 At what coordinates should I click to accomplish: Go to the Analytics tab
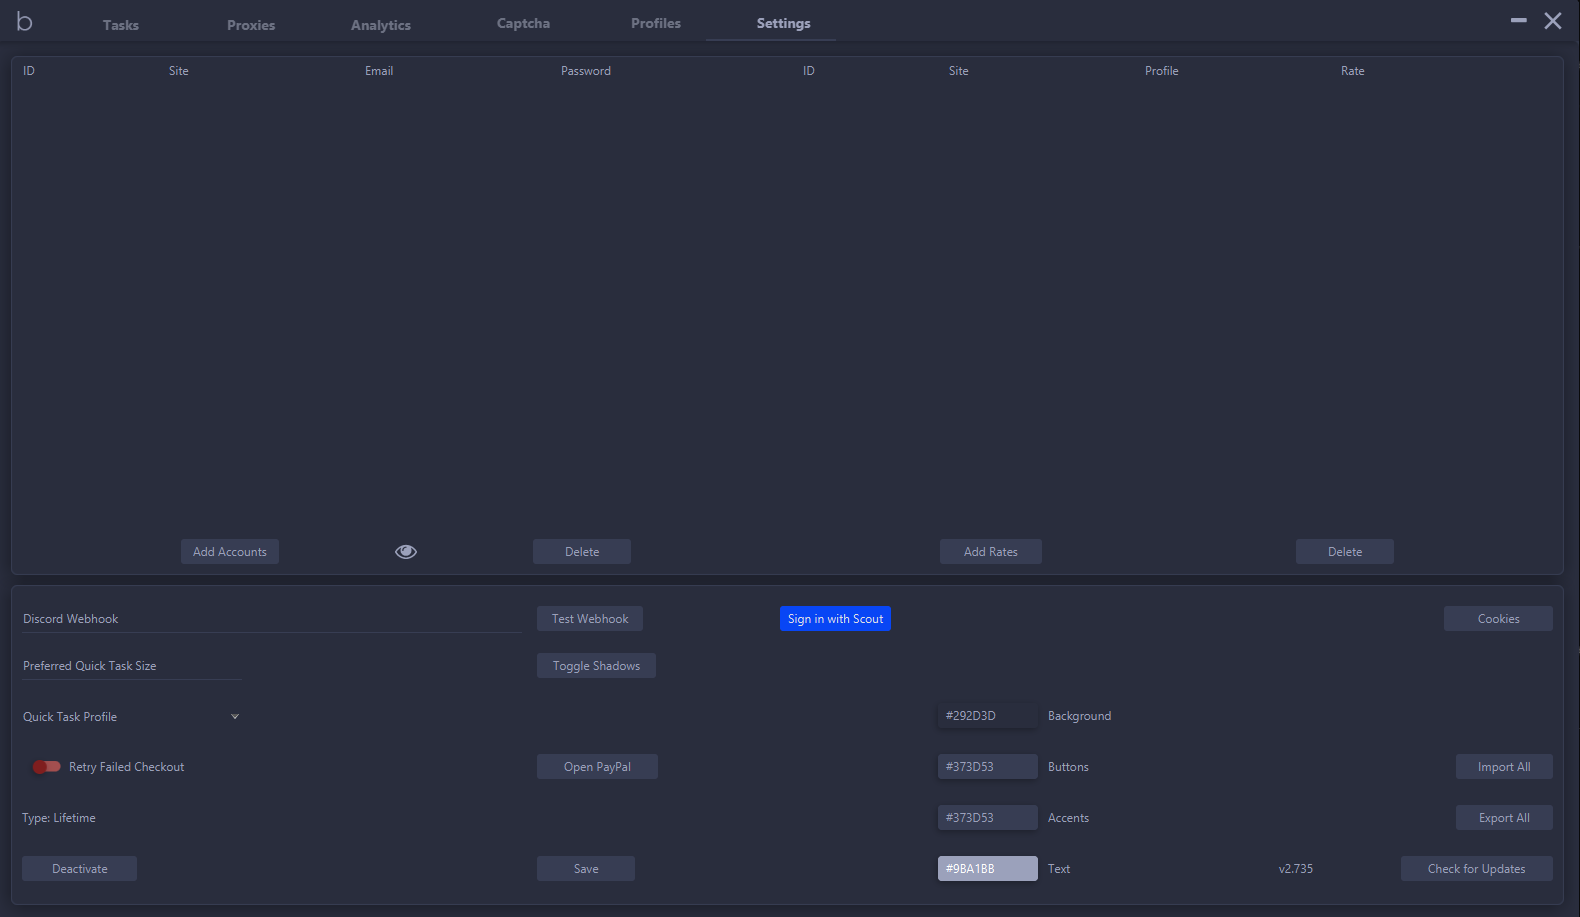pos(380,25)
